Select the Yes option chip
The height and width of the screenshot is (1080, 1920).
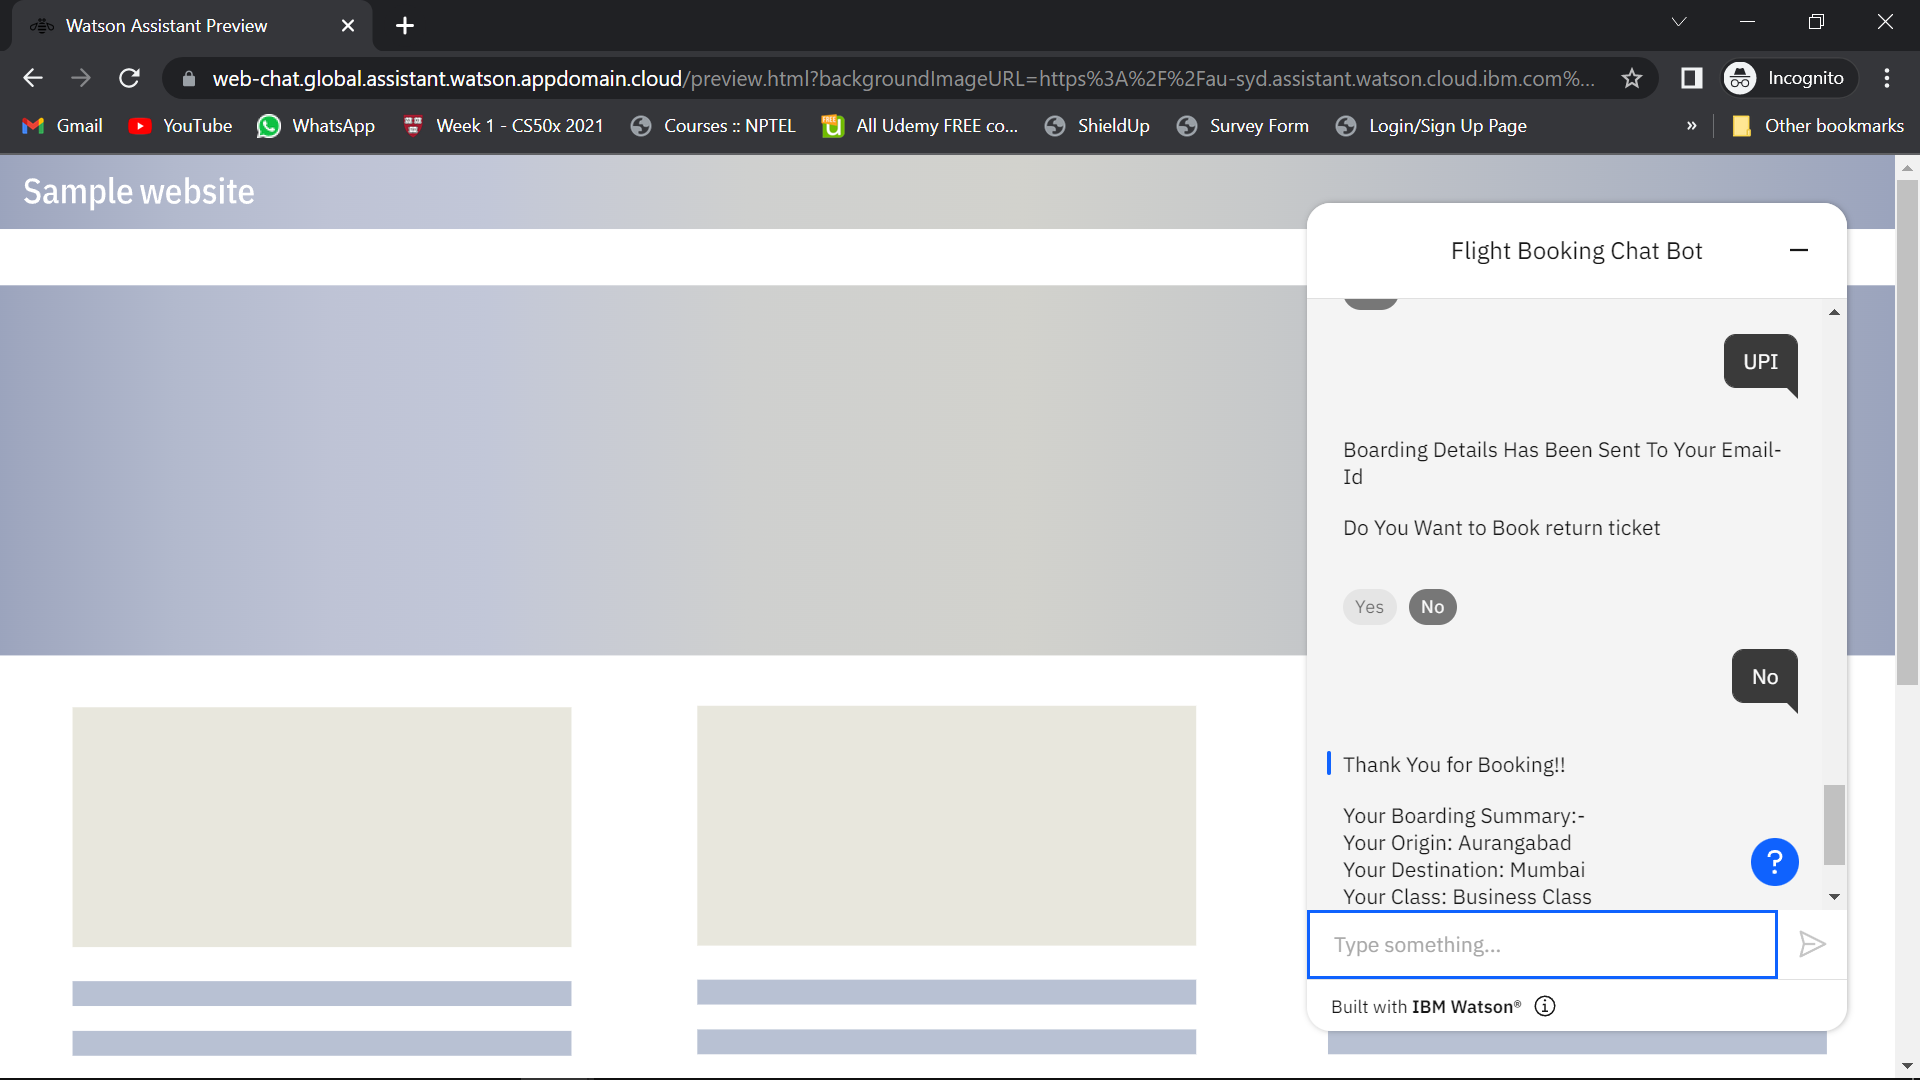point(1369,607)
